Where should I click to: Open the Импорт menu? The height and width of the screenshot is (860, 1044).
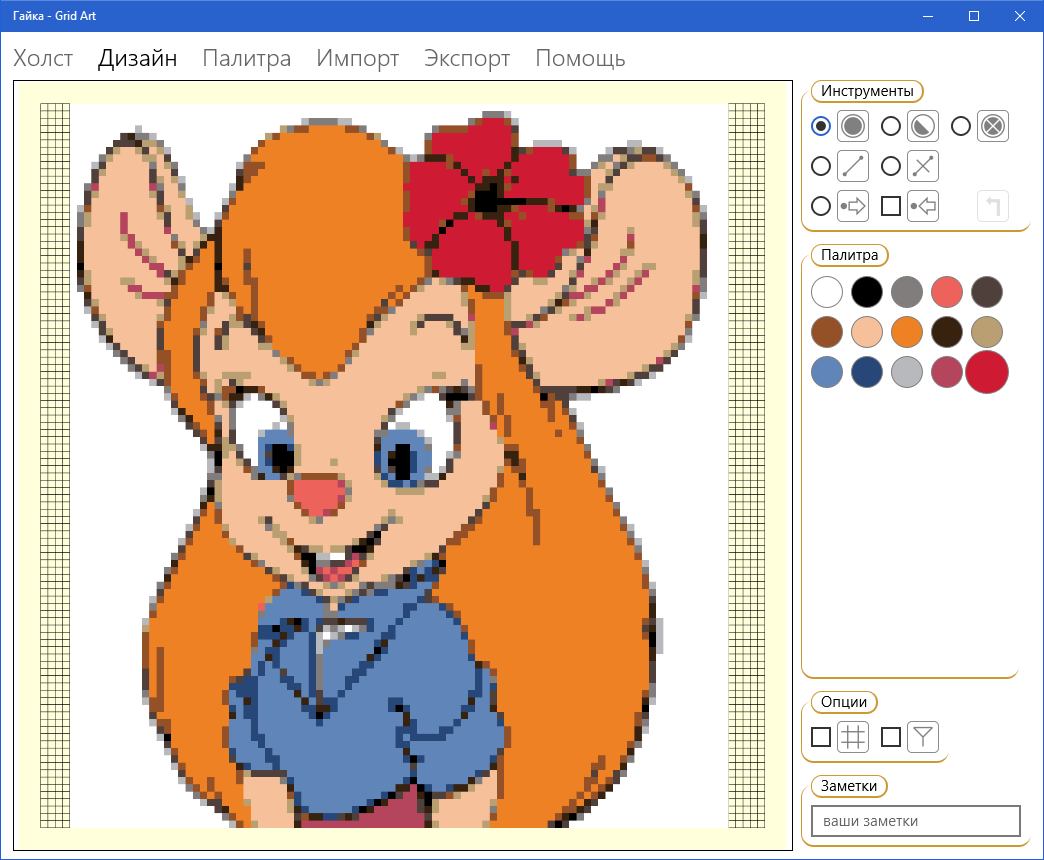358,59
